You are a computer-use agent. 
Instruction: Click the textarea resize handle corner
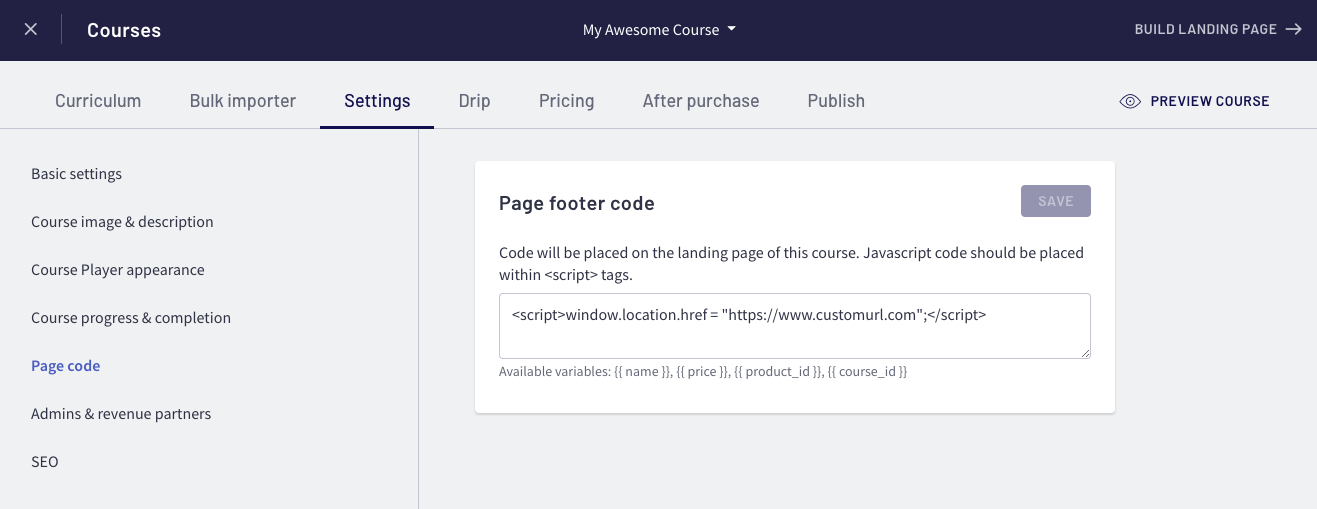[x=1085, y=353]
